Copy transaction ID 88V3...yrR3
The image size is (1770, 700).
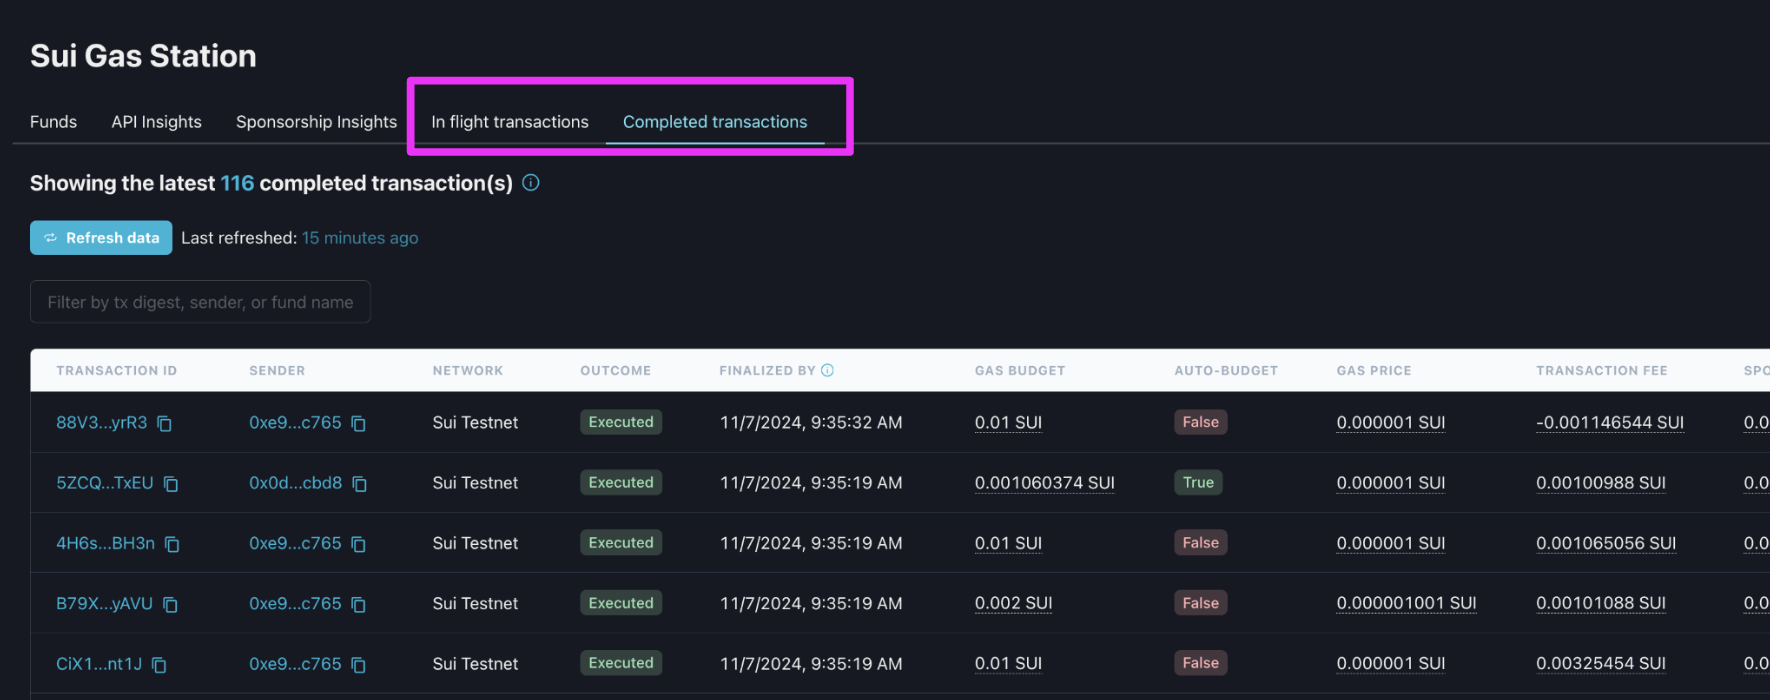coord(165,423)
